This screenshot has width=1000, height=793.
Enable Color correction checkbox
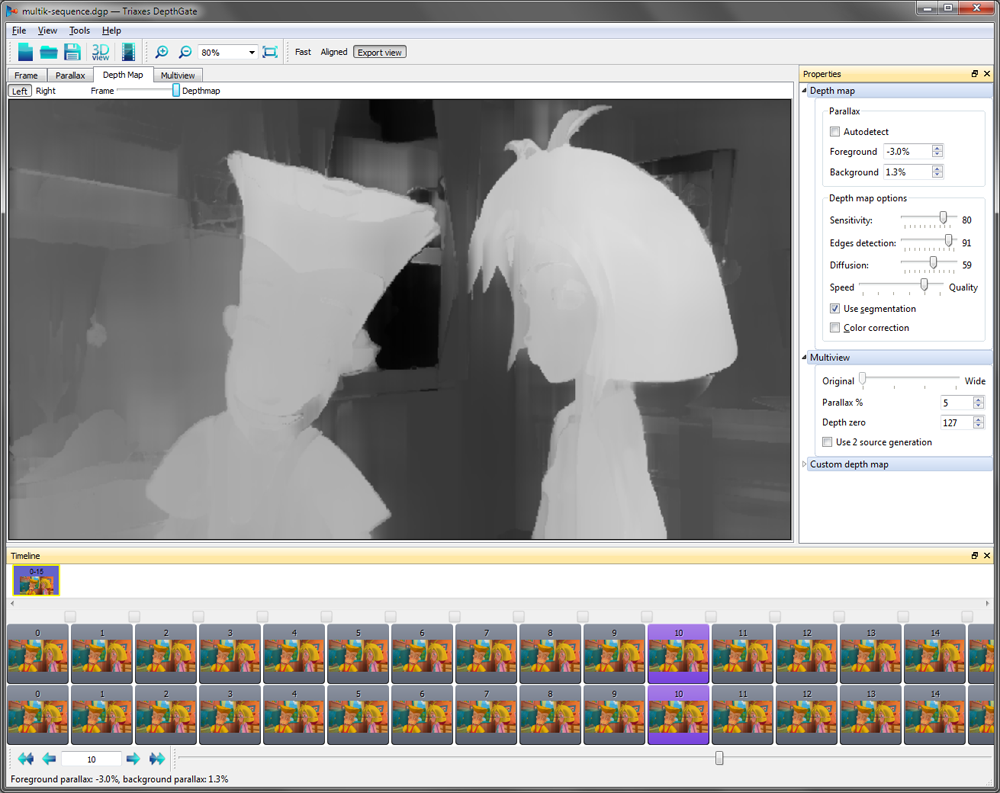[835, 327]
